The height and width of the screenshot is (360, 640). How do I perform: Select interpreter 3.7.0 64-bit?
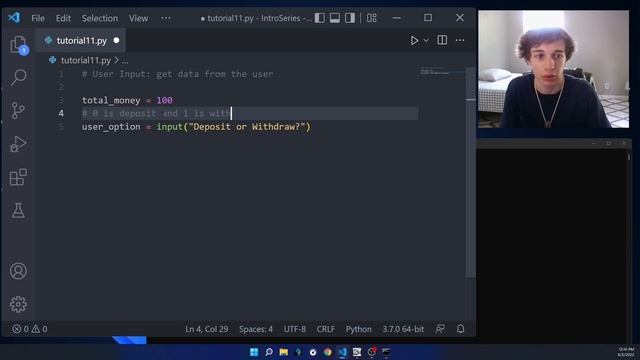403,329
